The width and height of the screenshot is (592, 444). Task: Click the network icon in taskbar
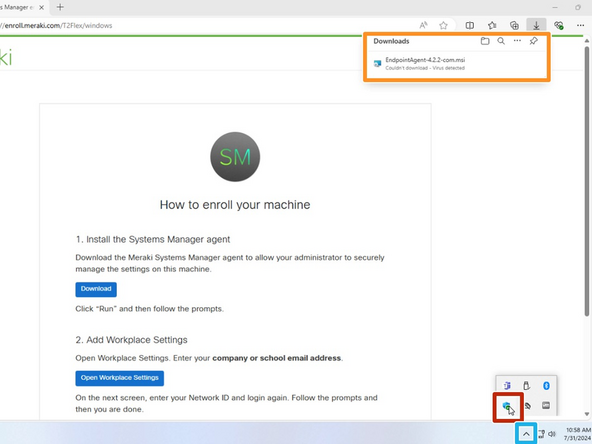[x=541, y=434]
